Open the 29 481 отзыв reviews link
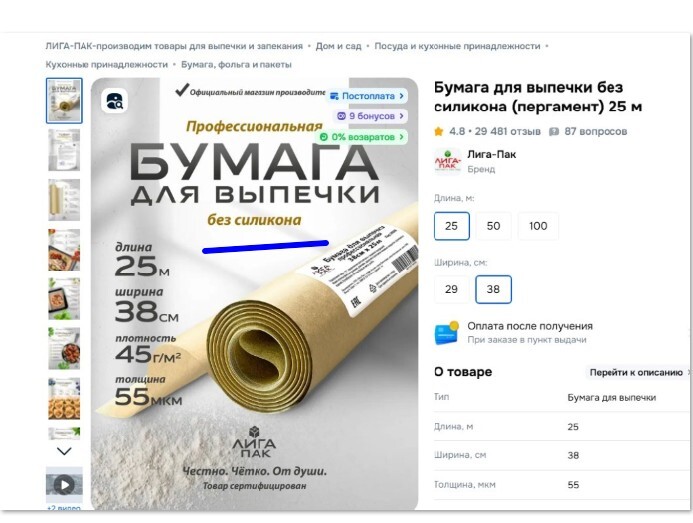The height and width of the screenshot is (523, 693). click(507, 131)
